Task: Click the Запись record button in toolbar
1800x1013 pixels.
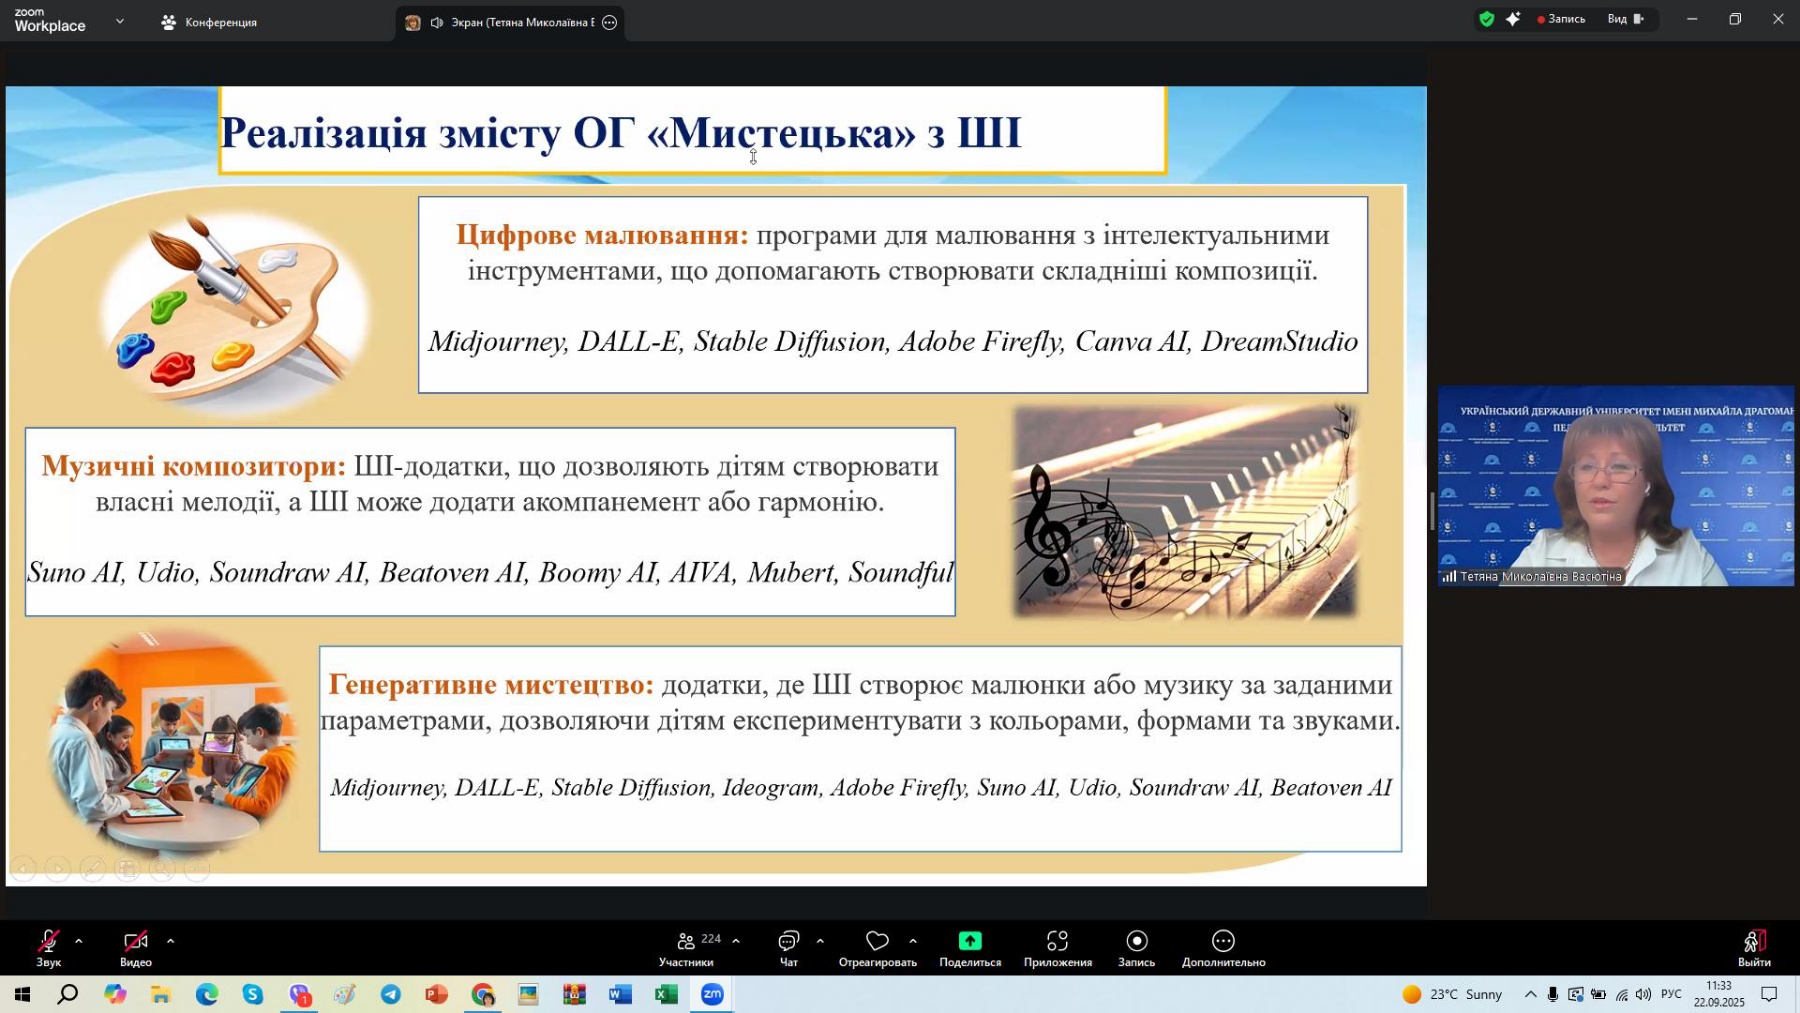Action: [x=1136, y=947]
